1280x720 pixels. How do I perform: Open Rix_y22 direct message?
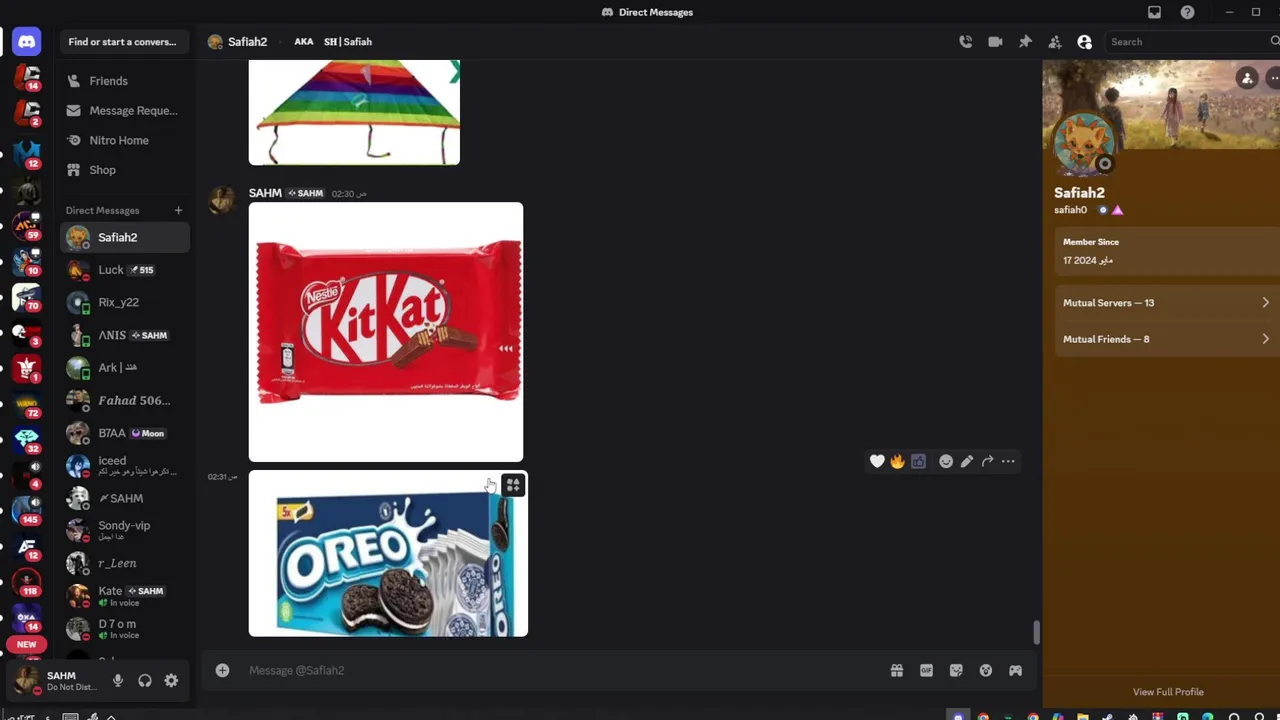point(125,302)
